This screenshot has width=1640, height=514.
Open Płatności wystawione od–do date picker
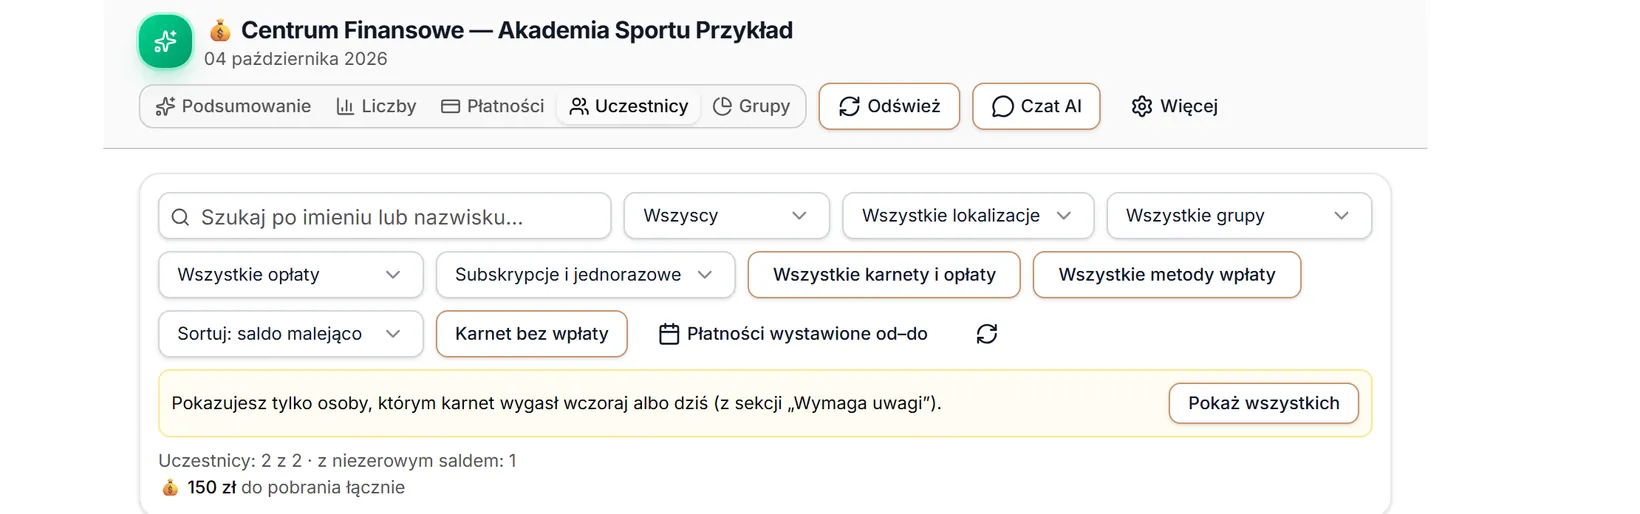pyautogui.click(x=794, y=334)
